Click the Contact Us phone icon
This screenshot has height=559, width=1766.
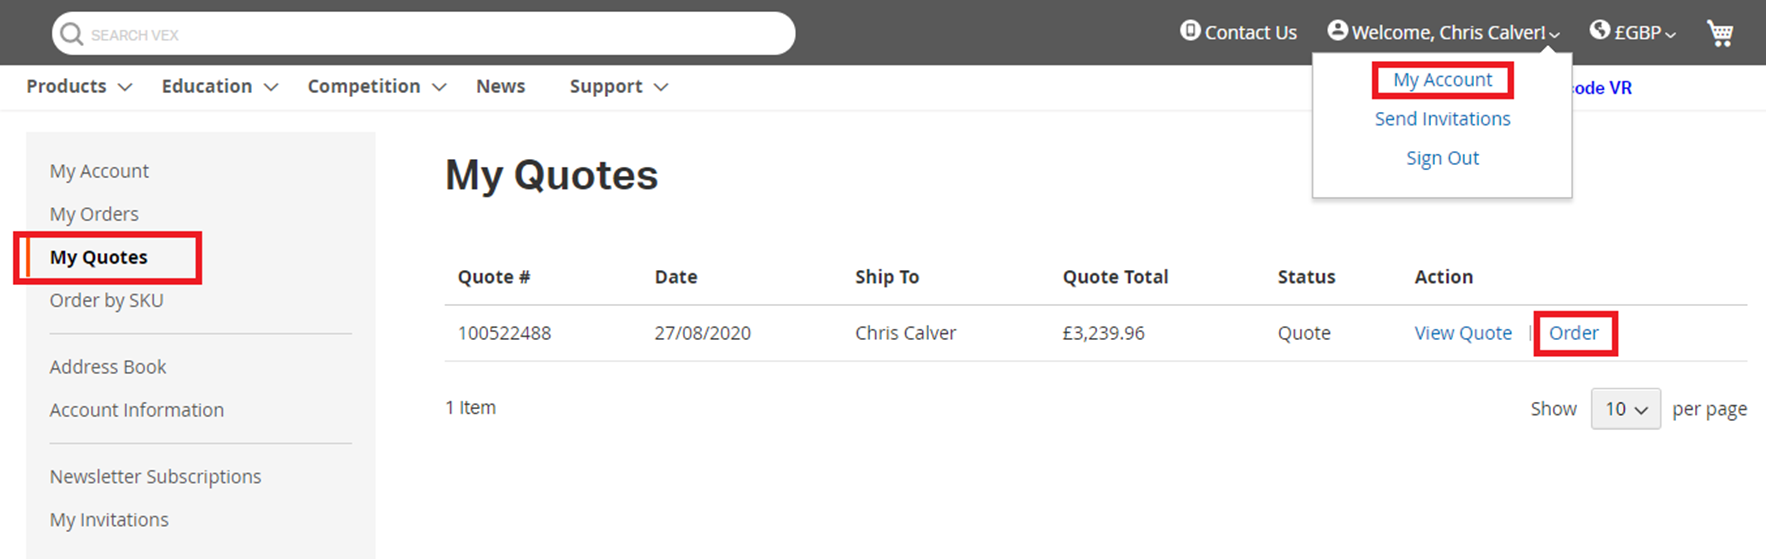pos(1190,31)
